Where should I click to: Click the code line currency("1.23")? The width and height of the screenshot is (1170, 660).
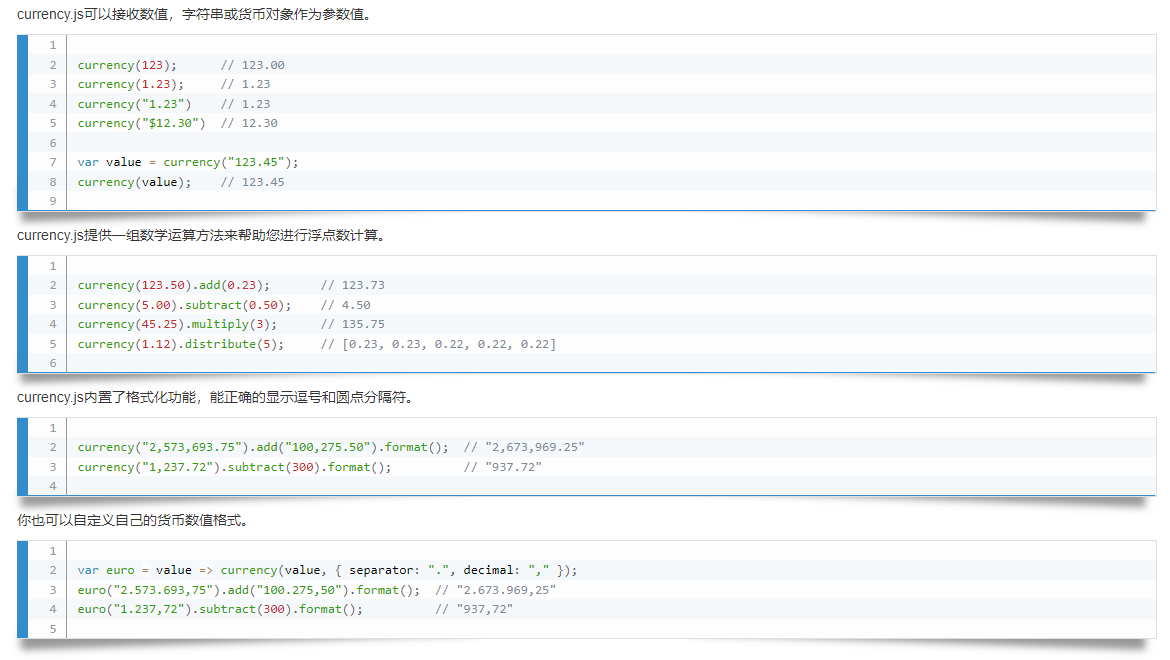pos(134,104)
